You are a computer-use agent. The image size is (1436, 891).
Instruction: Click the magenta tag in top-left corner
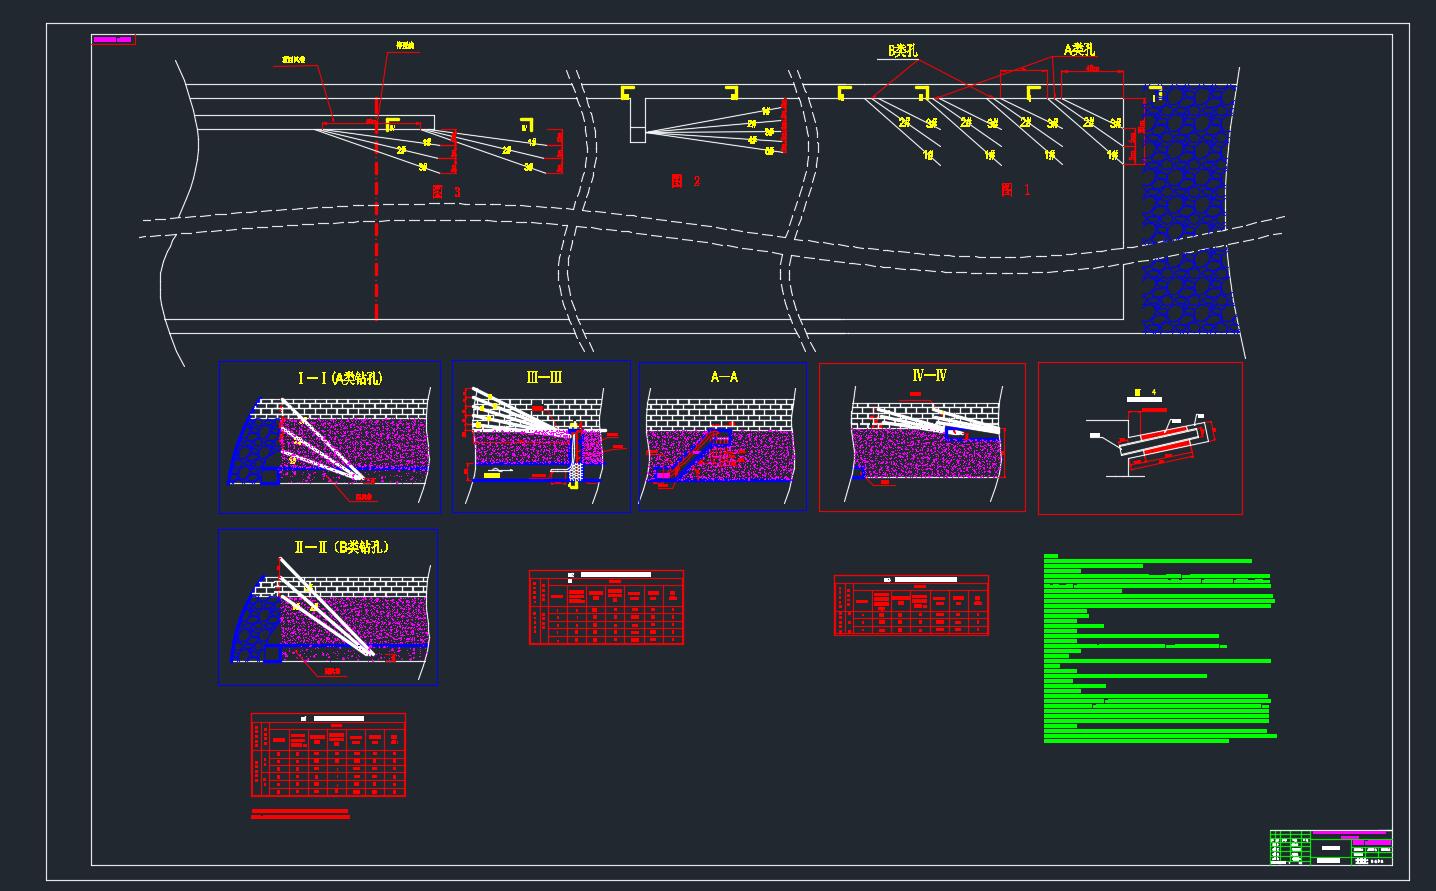point(113,40)
